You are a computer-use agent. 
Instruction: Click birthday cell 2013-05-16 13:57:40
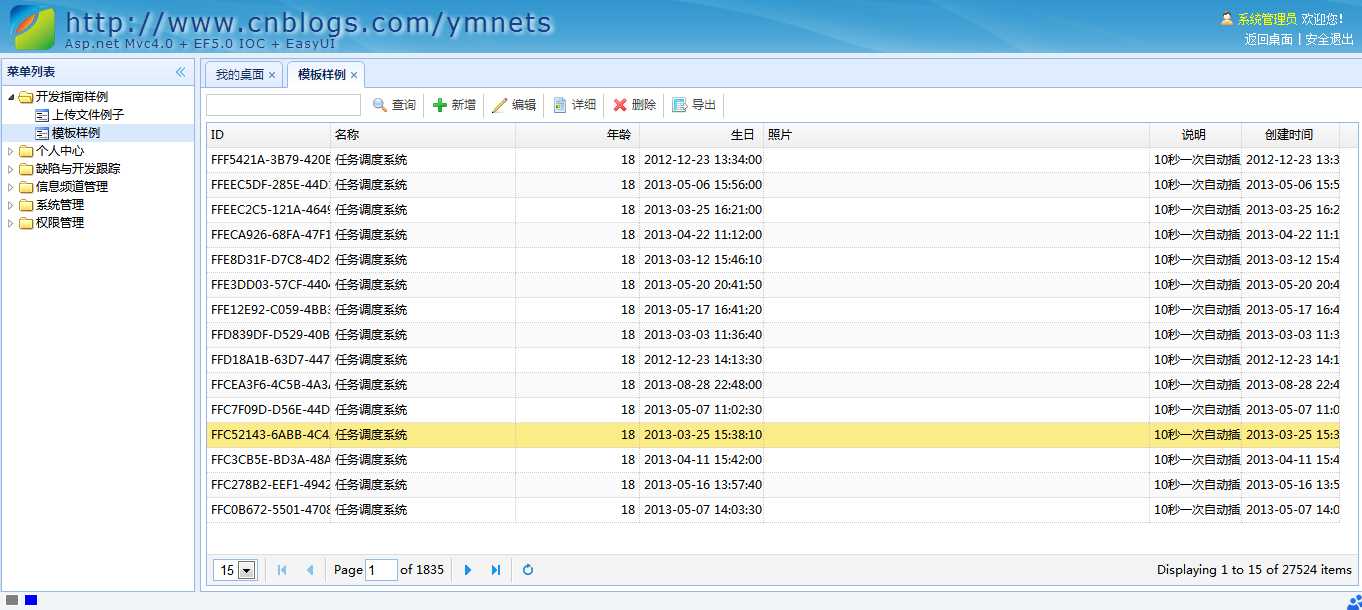pyautogui.click(x=702, y=485)
